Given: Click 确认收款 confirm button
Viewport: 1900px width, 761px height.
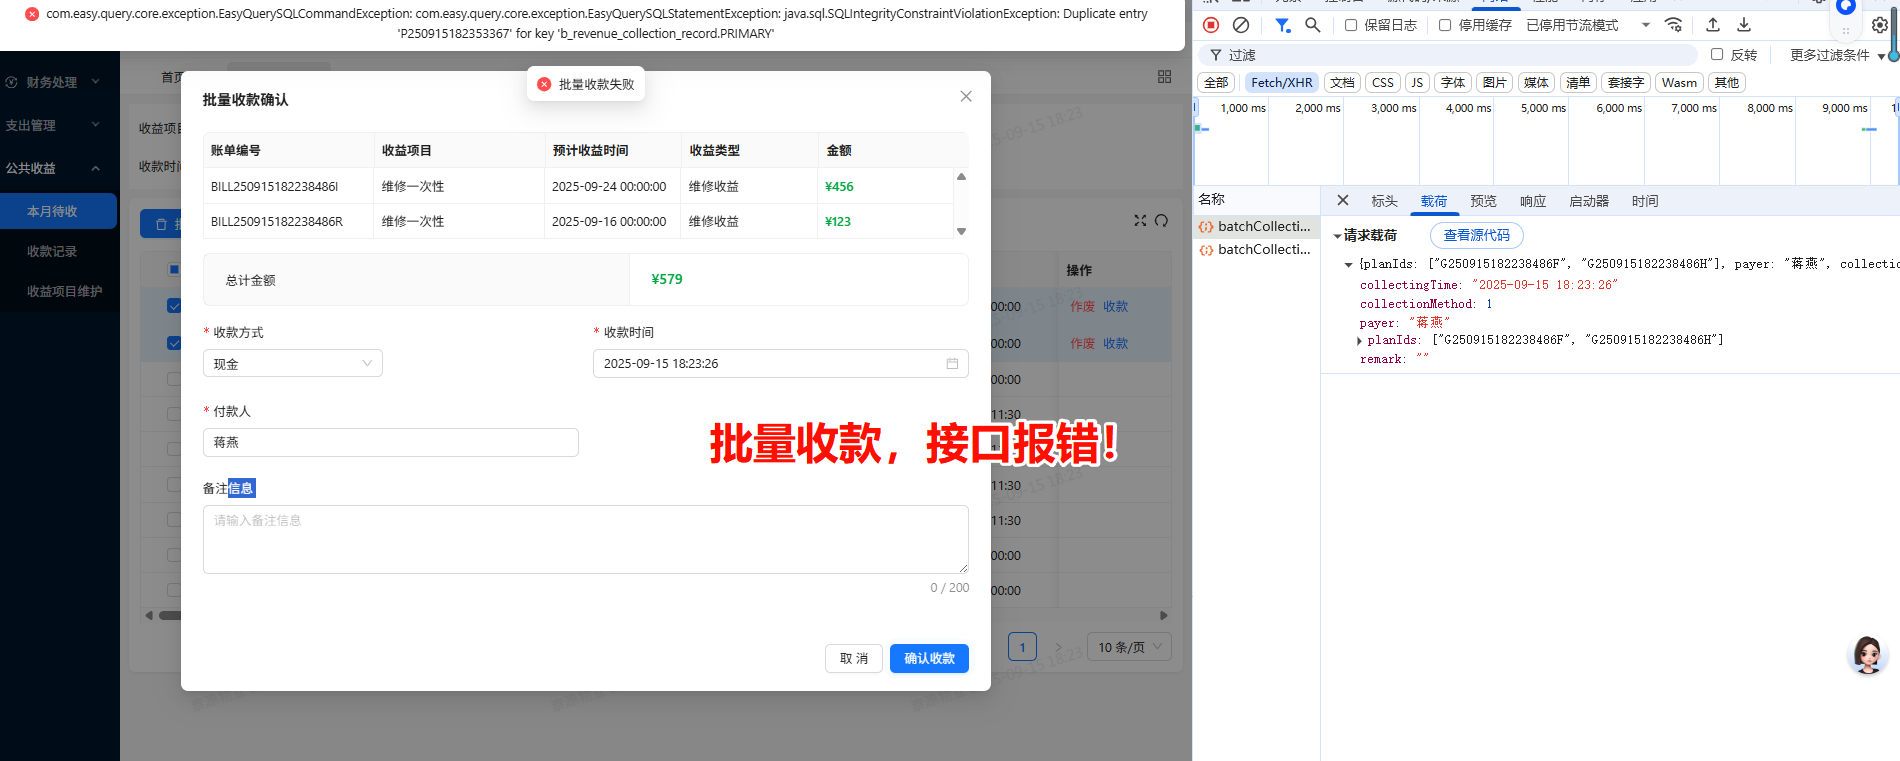Looking at the screenshot, I should pos(929,658).
